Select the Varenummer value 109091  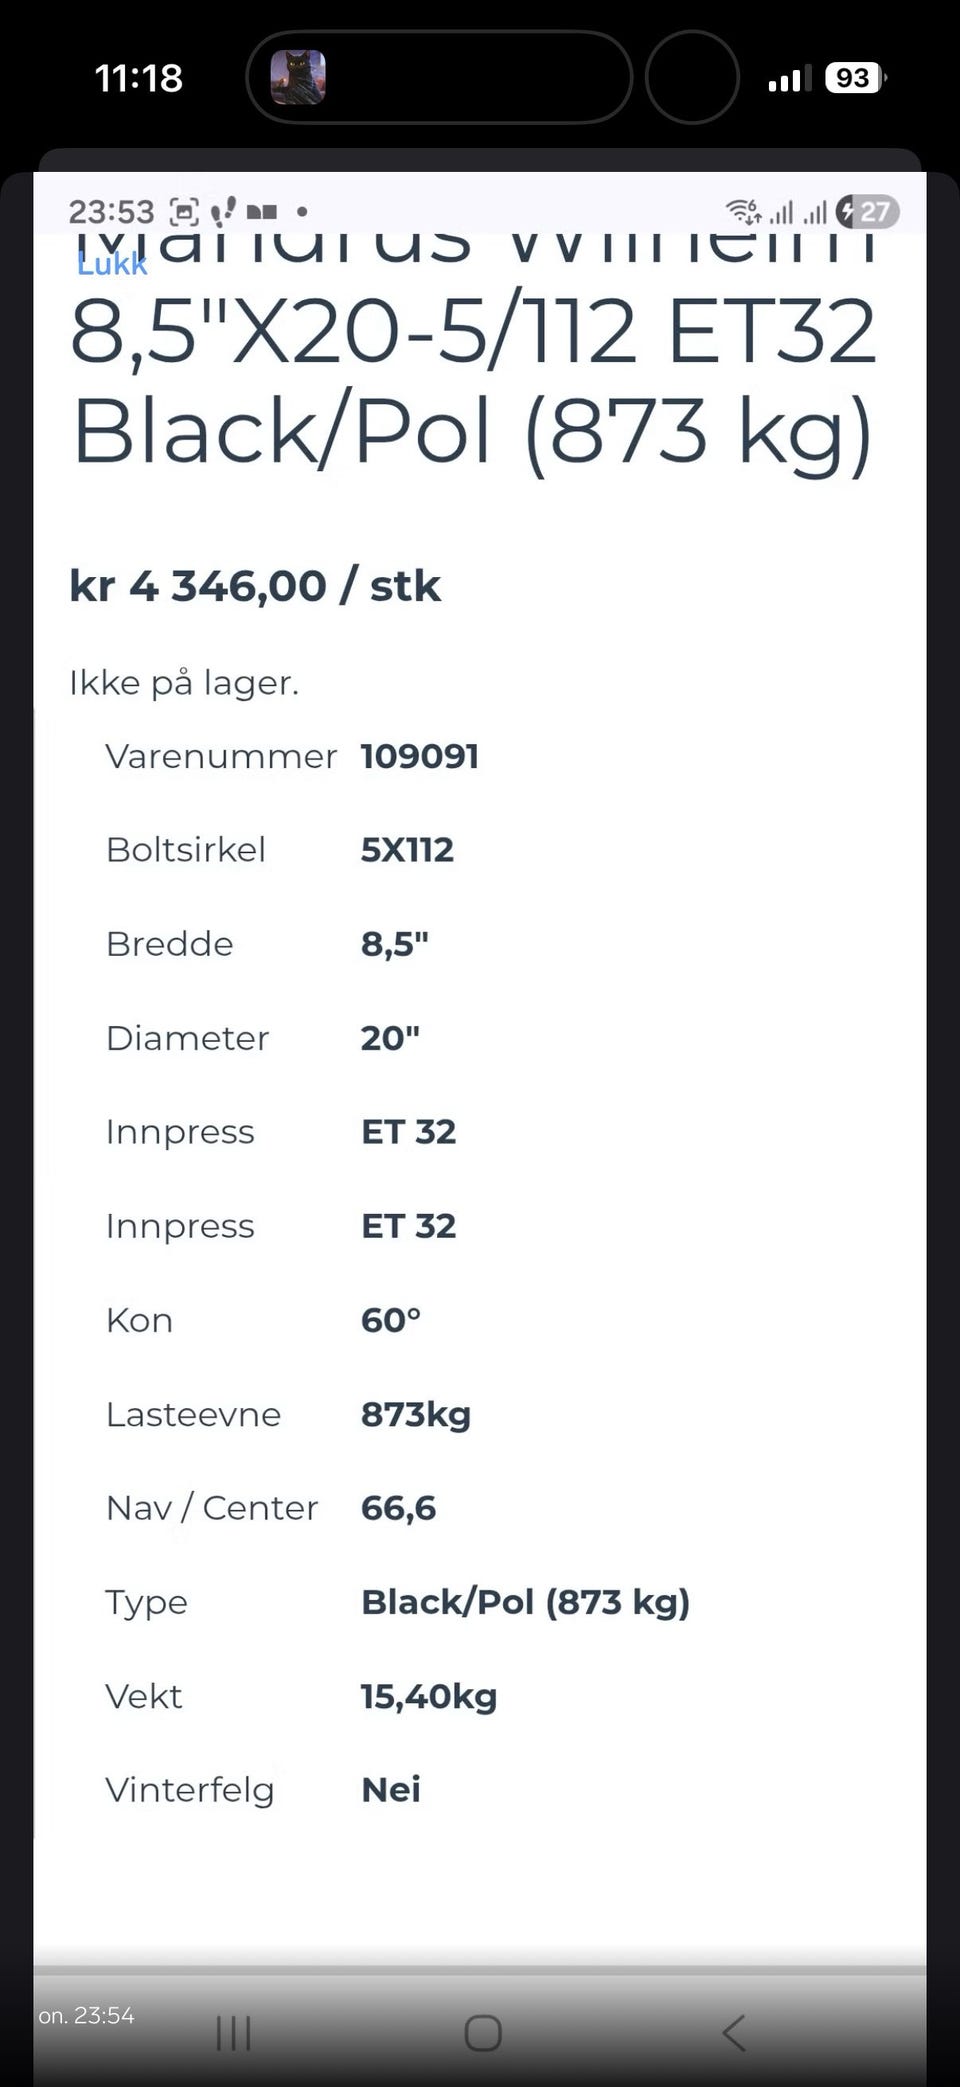(420, 756)
